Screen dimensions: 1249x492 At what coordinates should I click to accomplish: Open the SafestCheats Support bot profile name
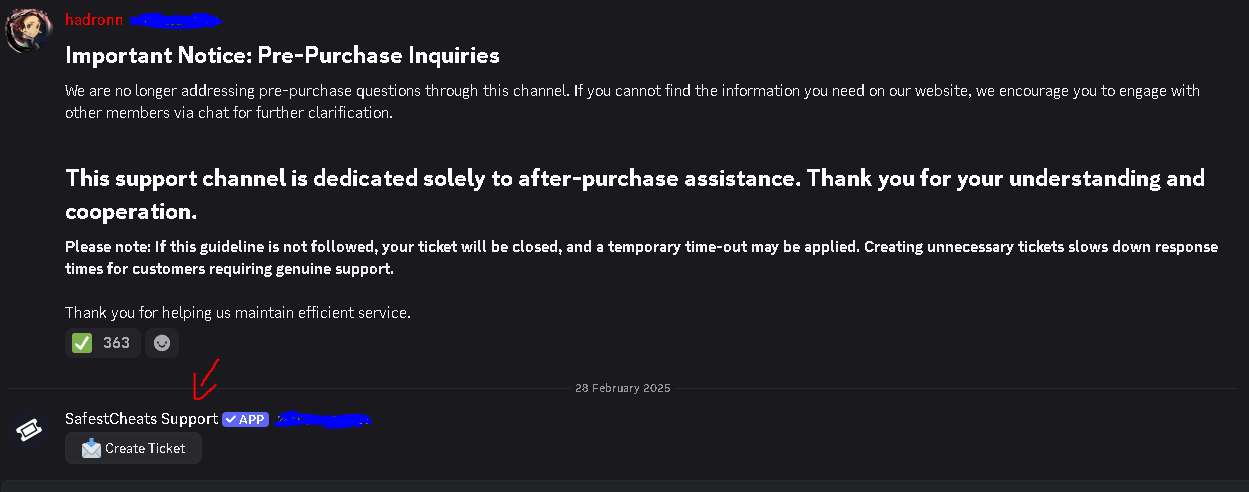[x=141, y=419]
